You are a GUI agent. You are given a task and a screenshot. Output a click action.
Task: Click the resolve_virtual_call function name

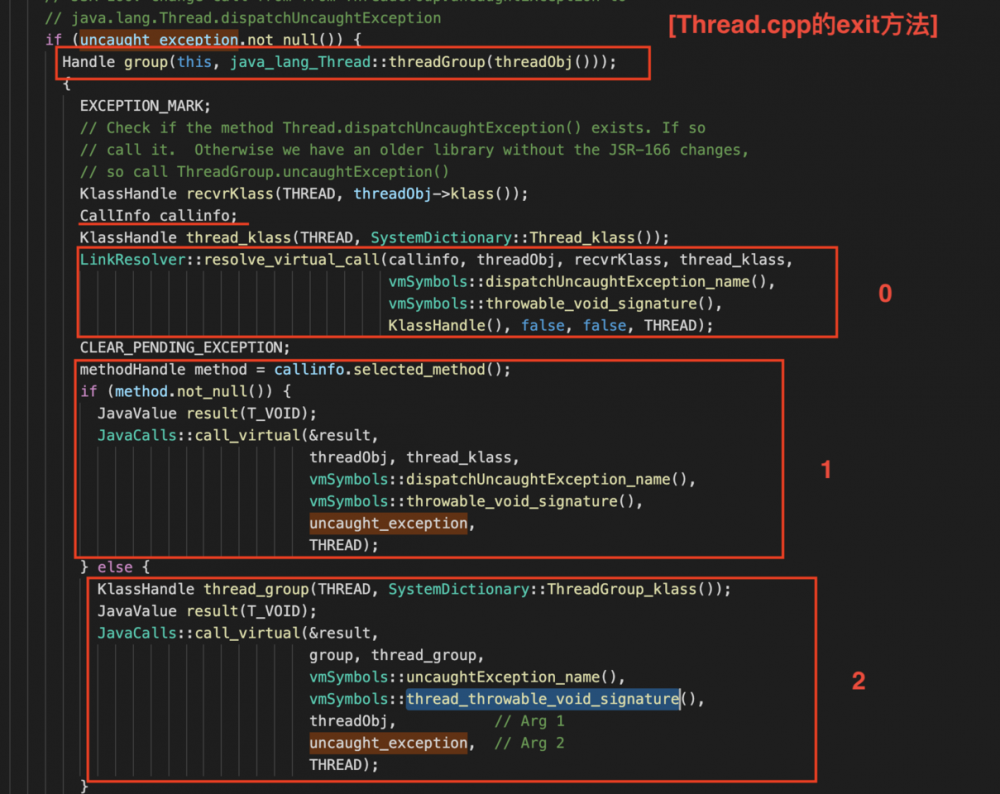pos(291,260)
